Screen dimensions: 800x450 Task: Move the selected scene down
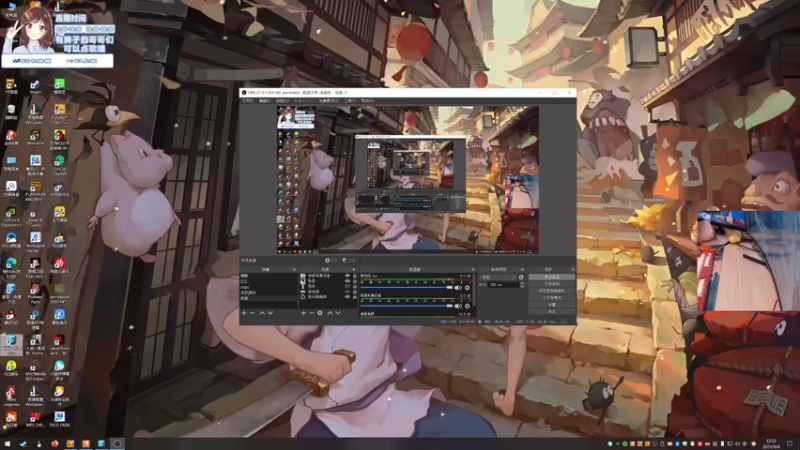click(x=270, y=313)
